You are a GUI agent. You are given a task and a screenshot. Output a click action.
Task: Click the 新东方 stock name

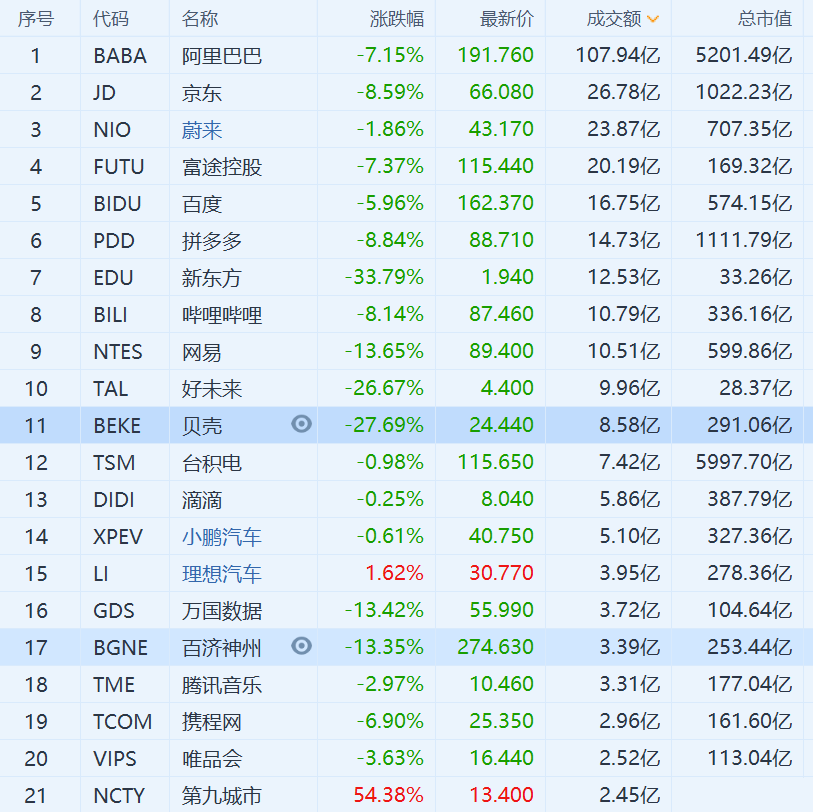click(212, 277)
